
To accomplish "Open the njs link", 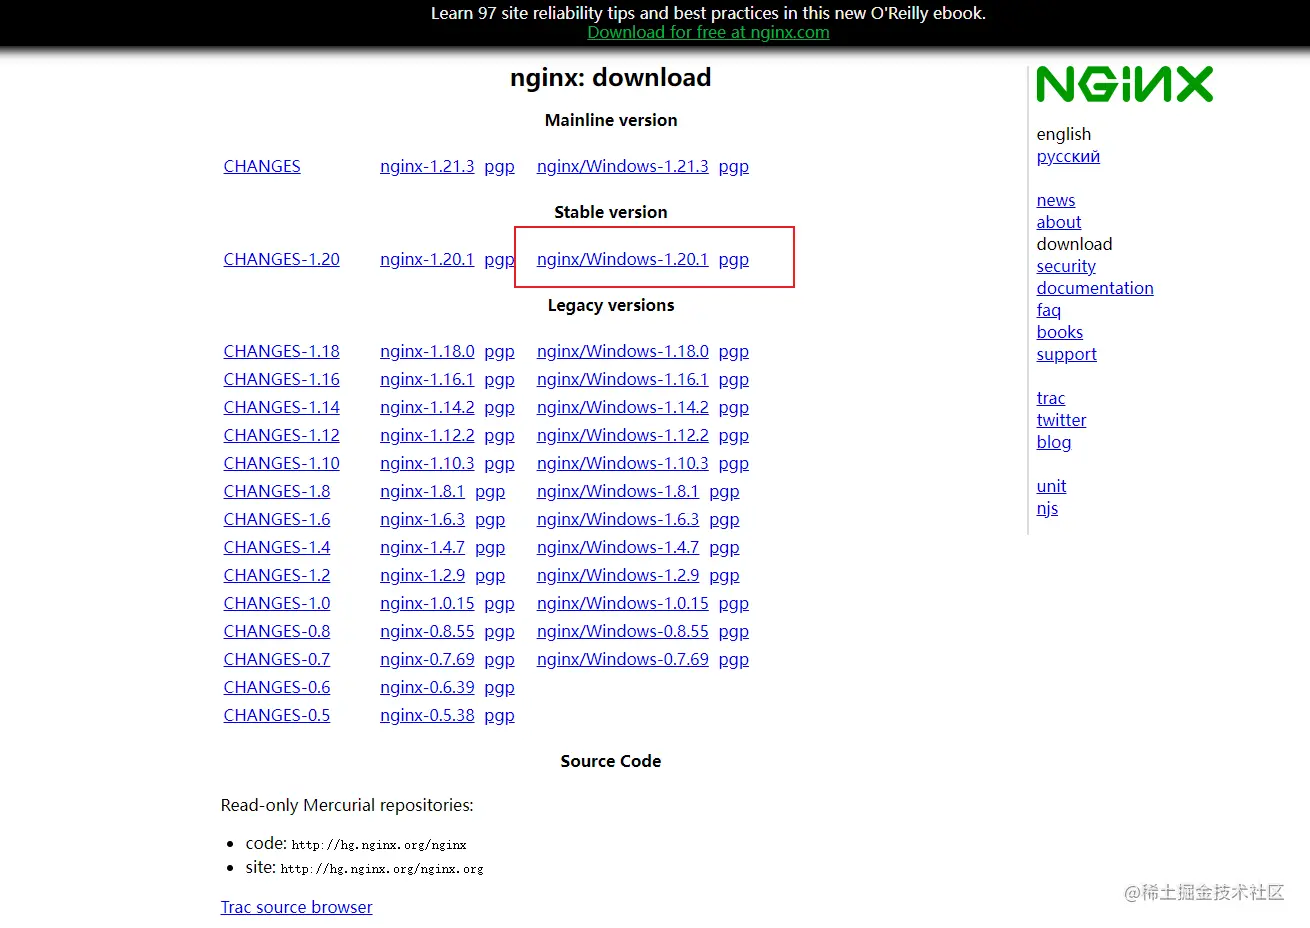I will point(1047,508).
